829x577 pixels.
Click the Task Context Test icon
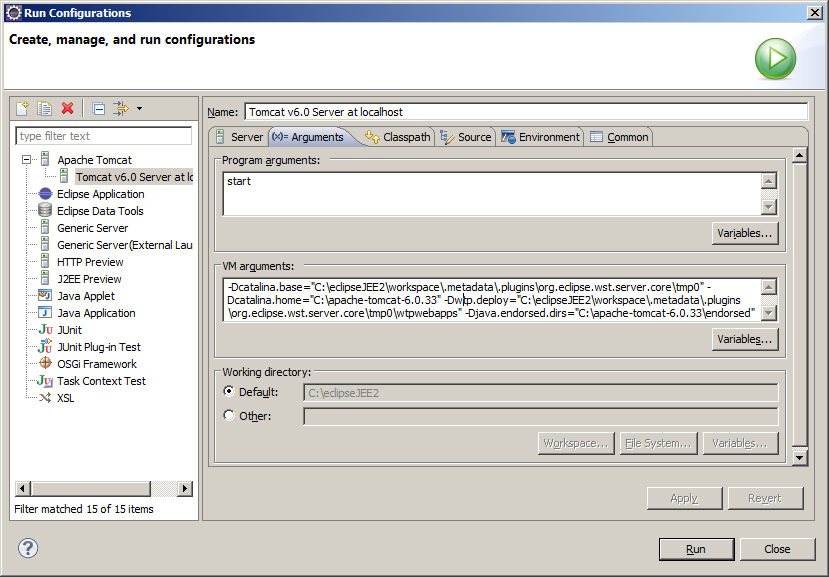coord(45,381)
